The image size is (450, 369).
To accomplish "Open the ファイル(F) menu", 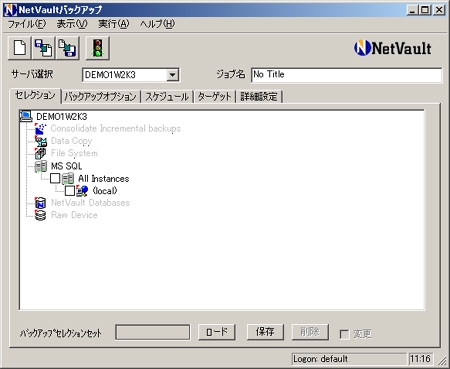I will (27, 24).
